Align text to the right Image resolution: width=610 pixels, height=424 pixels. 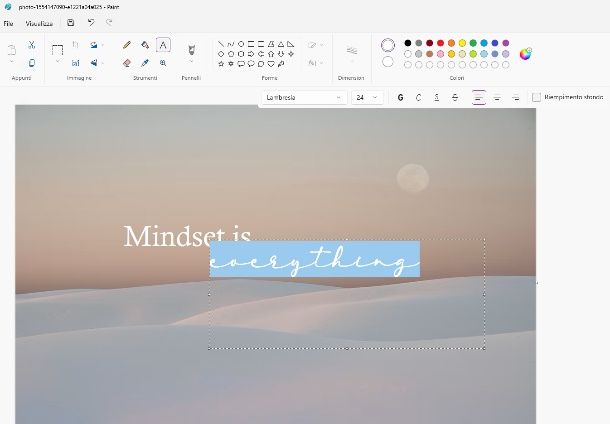pos(515,98)
